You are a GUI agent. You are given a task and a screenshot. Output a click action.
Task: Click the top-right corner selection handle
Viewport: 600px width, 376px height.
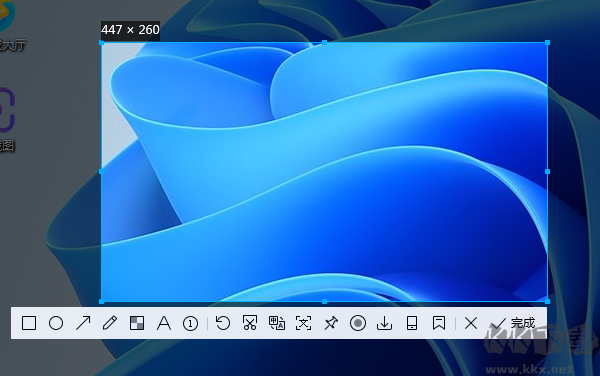(548, 42)
